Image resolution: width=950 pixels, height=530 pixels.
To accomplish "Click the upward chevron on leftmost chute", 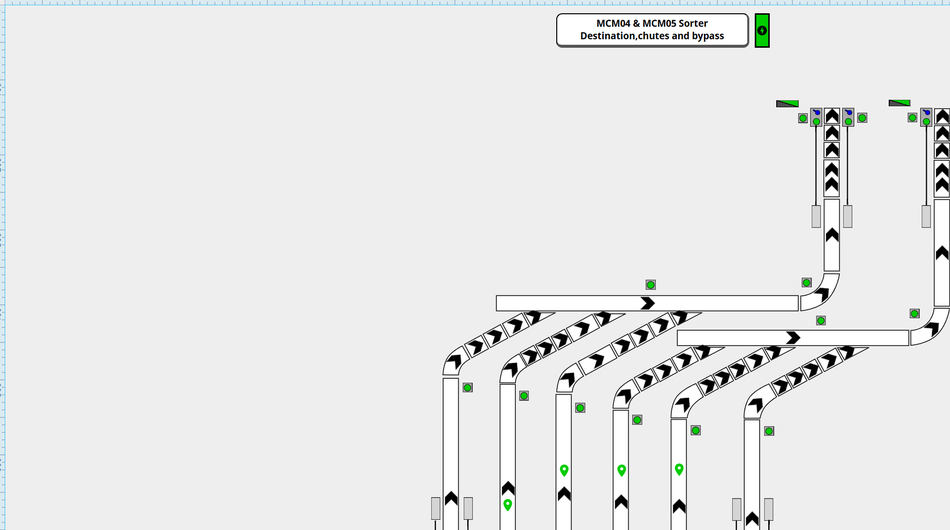I will (x=451, y=498).
